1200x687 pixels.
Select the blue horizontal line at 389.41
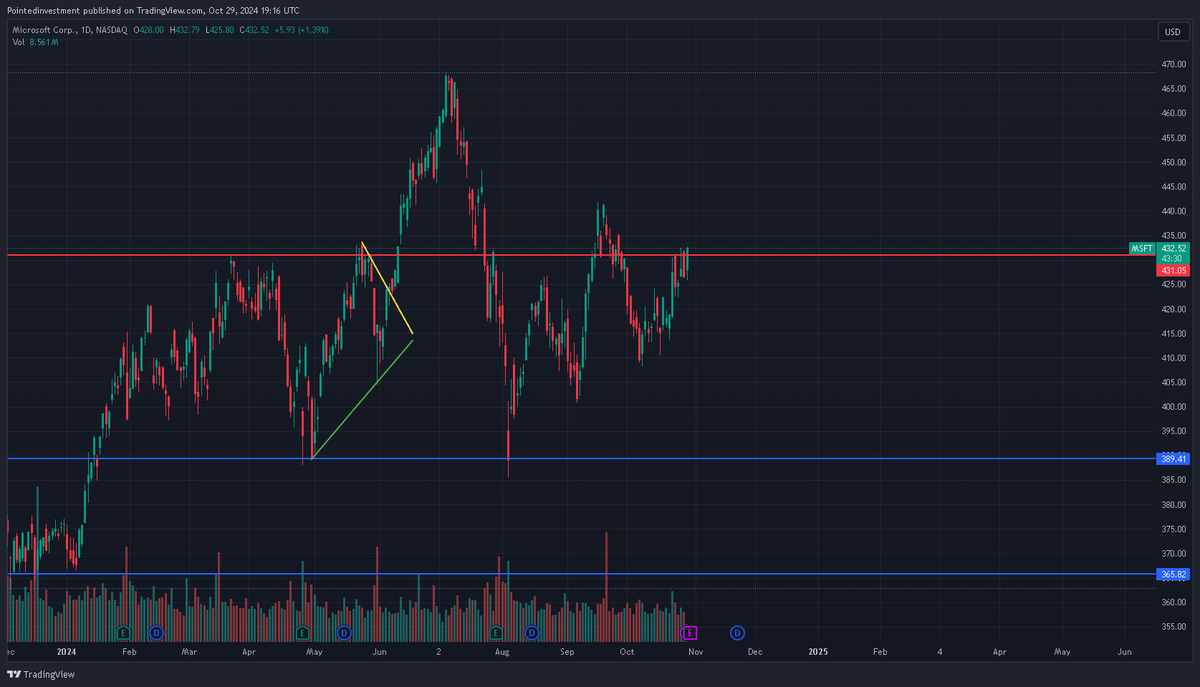tap(580, 458)
